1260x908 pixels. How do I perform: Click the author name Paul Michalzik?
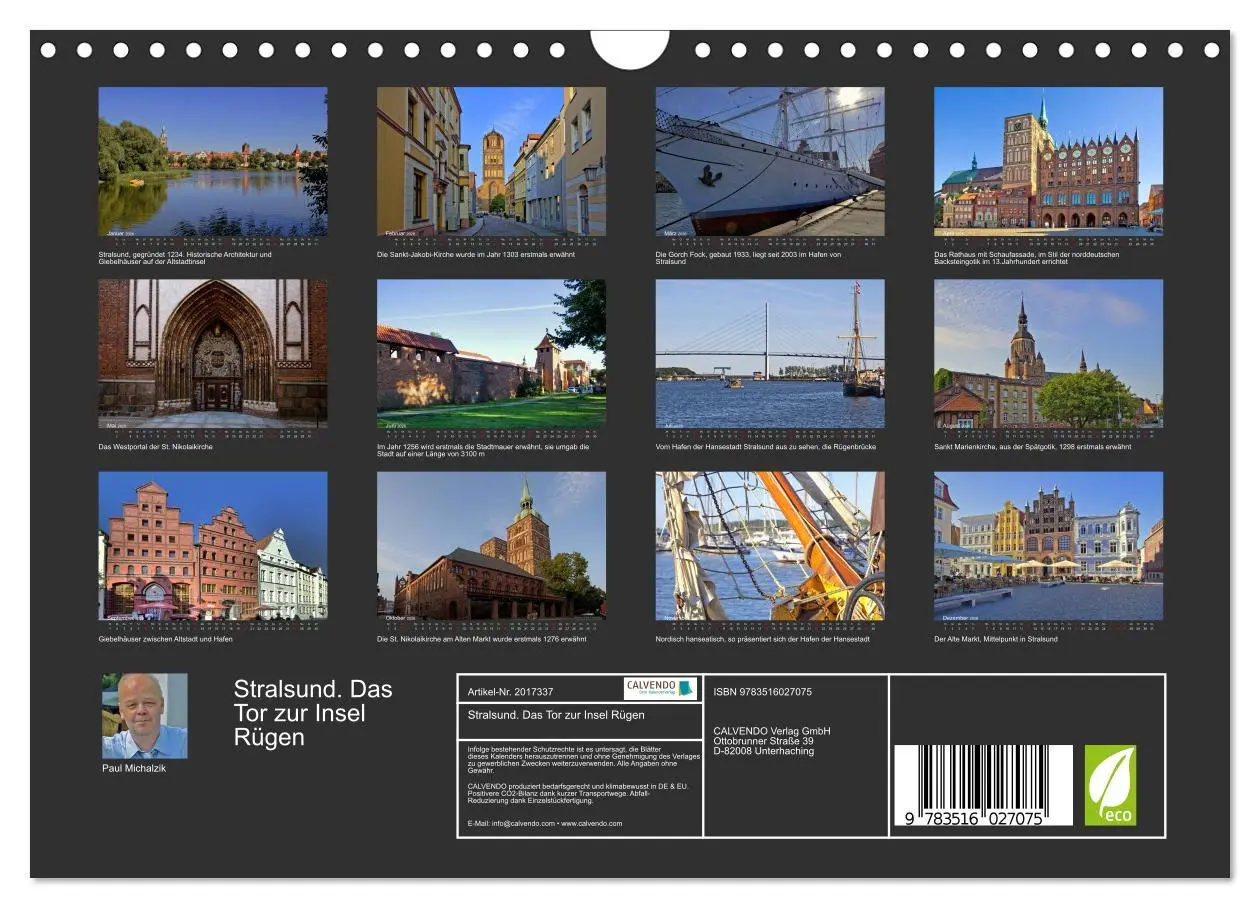pyautogui.click(x=134, y=768)
